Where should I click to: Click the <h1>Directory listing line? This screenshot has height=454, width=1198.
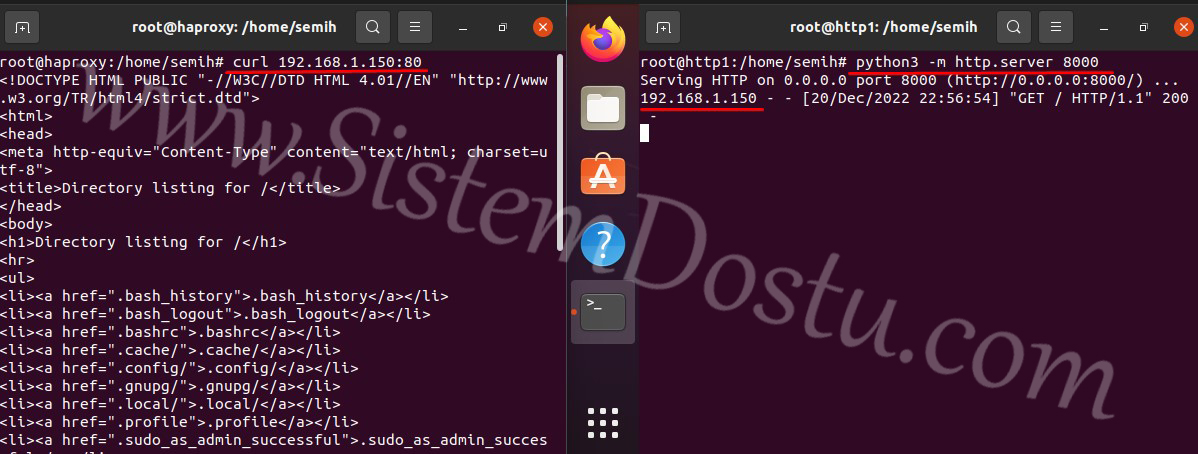point(144,242)
